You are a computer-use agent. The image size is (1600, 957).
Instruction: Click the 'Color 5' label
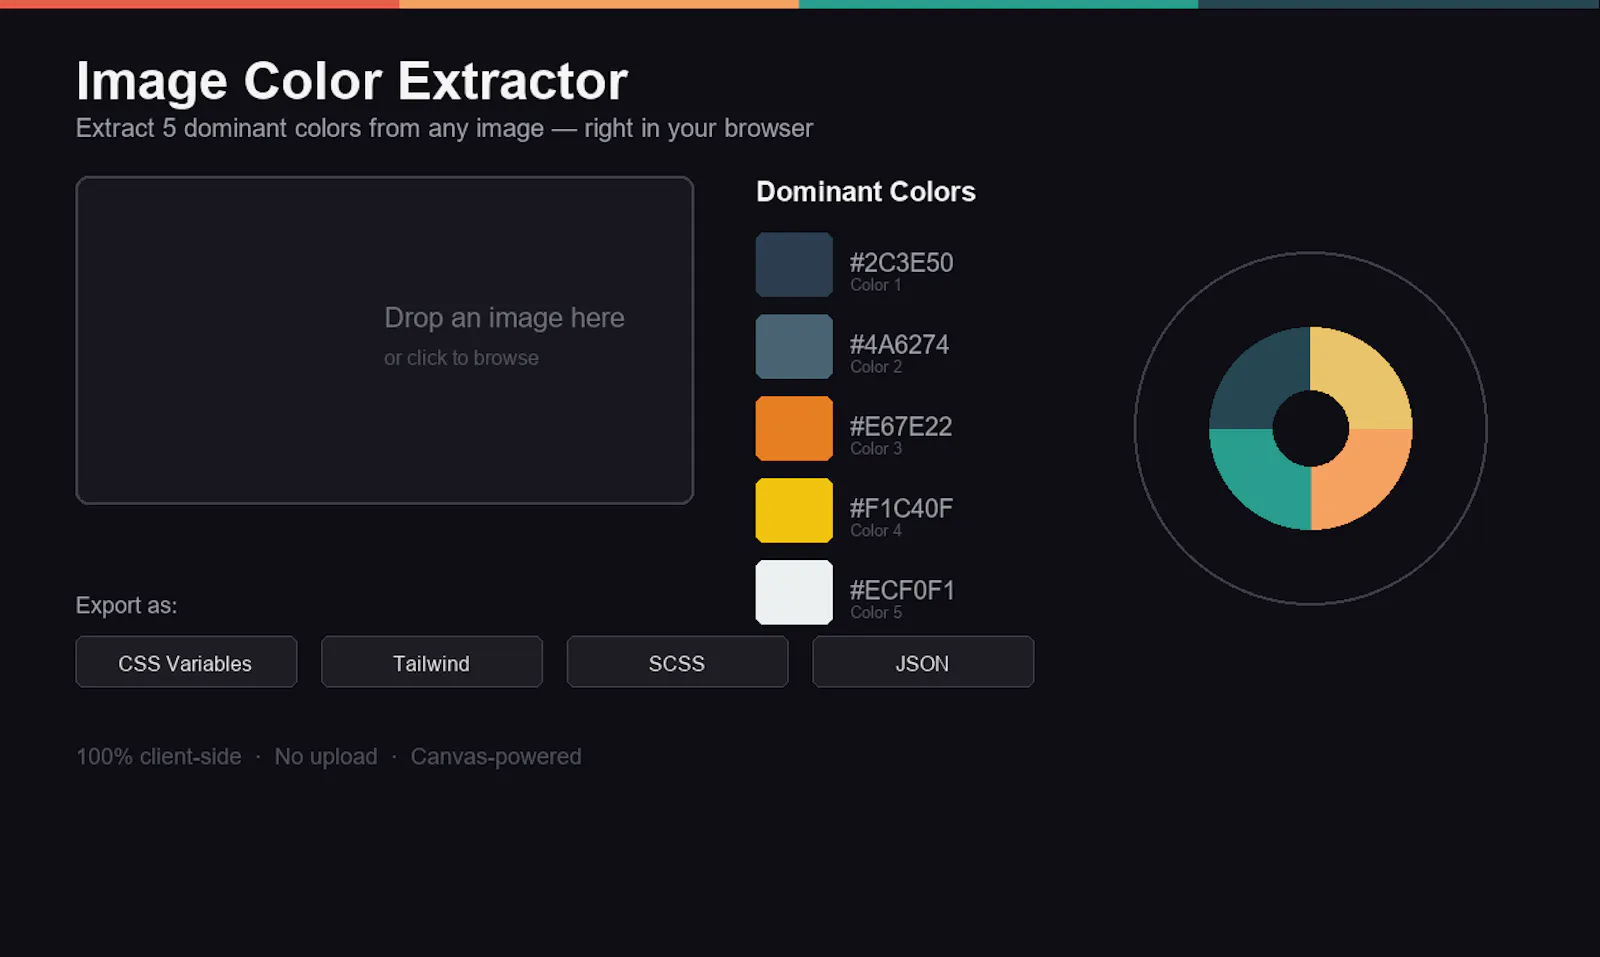[876, 613]
